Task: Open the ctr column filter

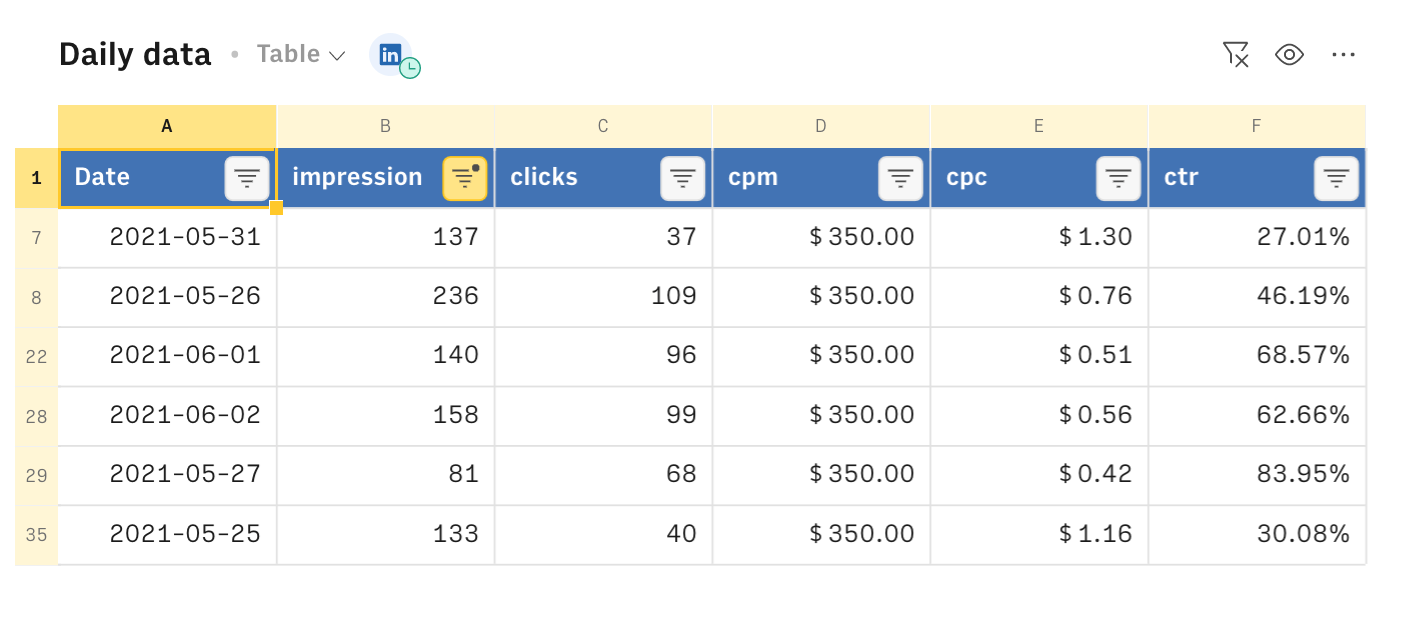Action: pyautogui.click(x=1337, y=179)
